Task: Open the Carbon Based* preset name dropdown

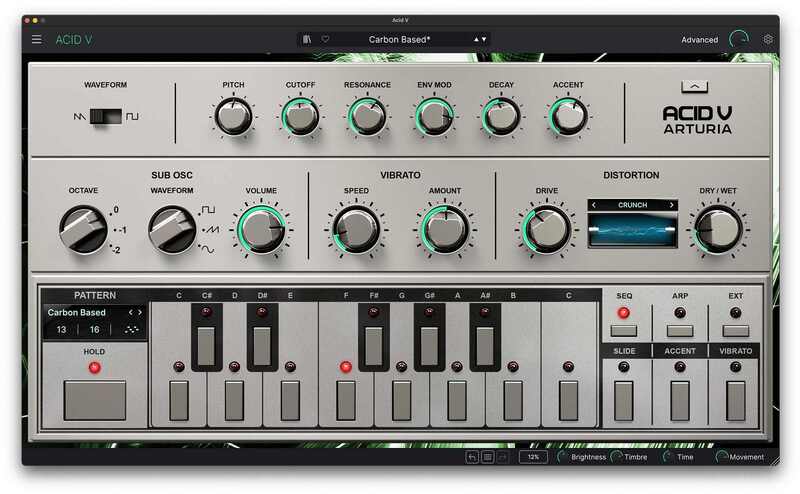Action: (x=399, y=39)
